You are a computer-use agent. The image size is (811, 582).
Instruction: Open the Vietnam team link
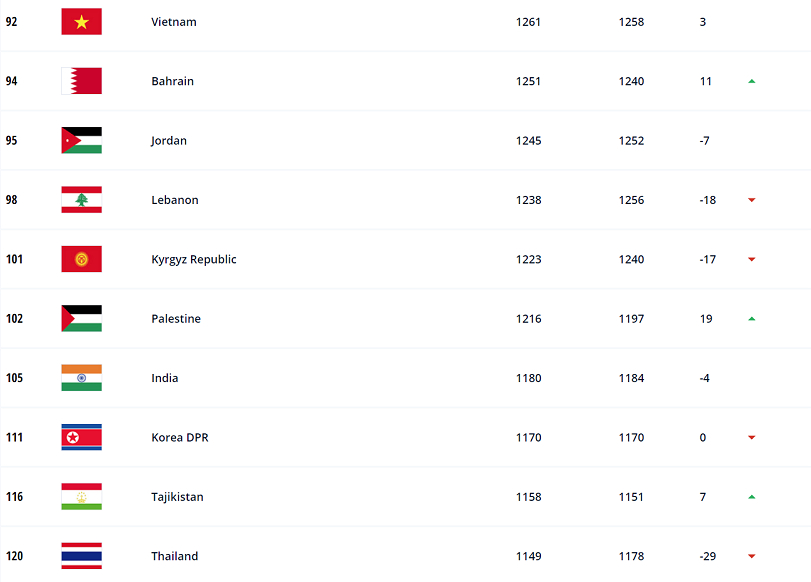point(173,22)
